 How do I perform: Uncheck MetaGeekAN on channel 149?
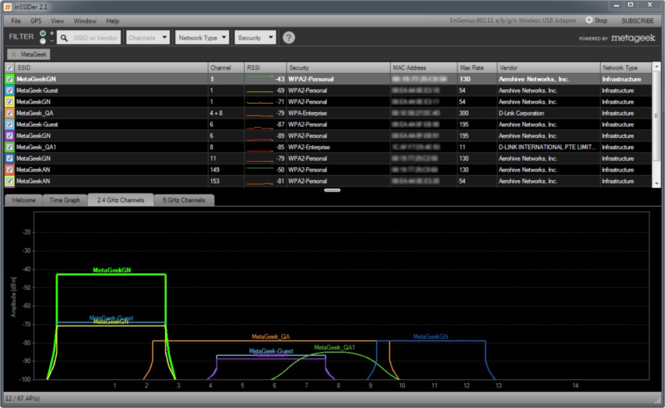click(x=9, y=170)
